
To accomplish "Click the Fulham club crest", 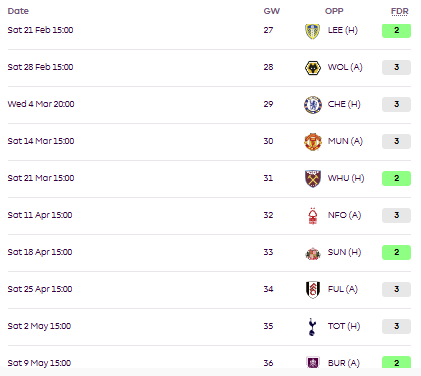I will pyautogui.click(x=313, y=289).
